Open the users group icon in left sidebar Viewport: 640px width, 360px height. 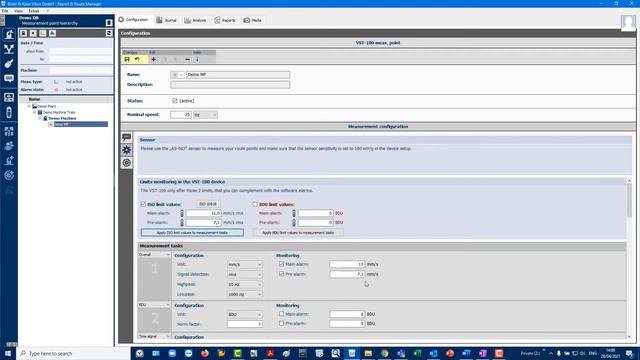tap(9, 146)
